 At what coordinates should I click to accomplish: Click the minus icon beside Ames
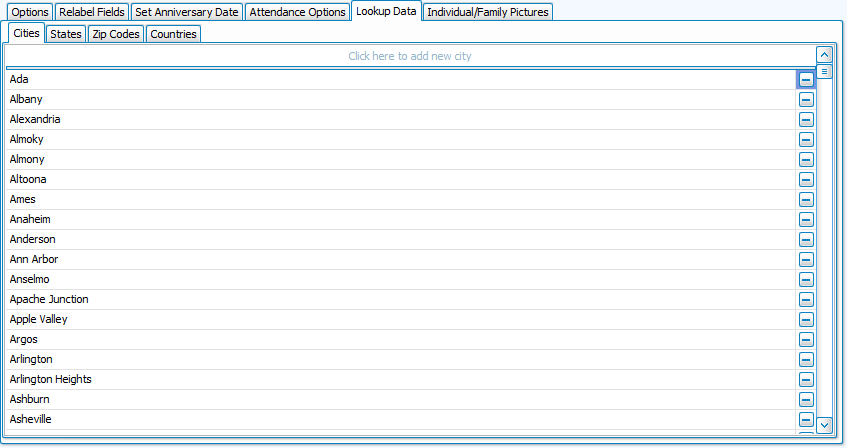coord(805,199)
